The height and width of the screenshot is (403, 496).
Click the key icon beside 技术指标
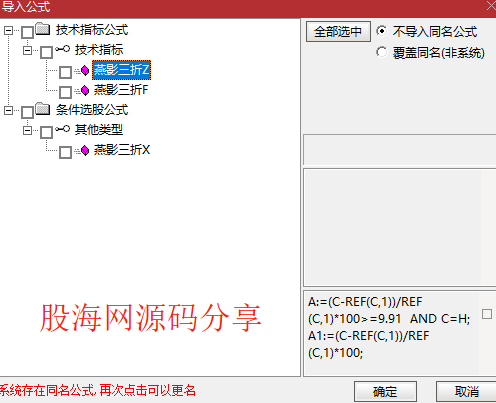(x=63, y=49)
